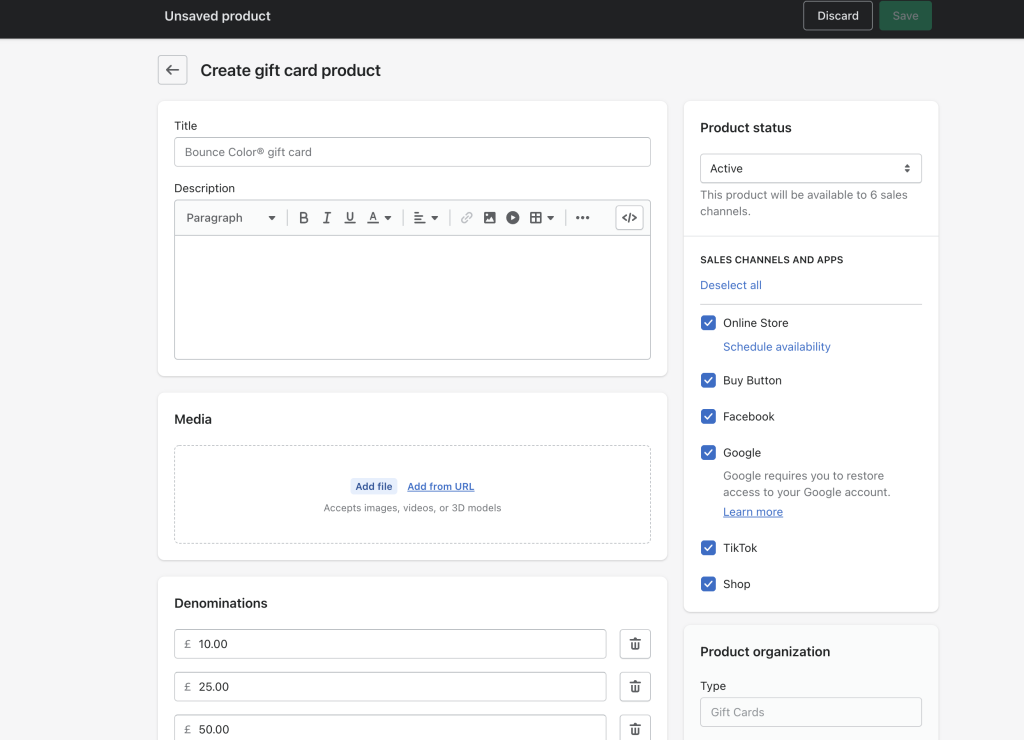The width and height of the screenshot is (1024, 740).
Task: Click 'SALES CHANNELS AND APPS' label
Action: pos(771,260)
